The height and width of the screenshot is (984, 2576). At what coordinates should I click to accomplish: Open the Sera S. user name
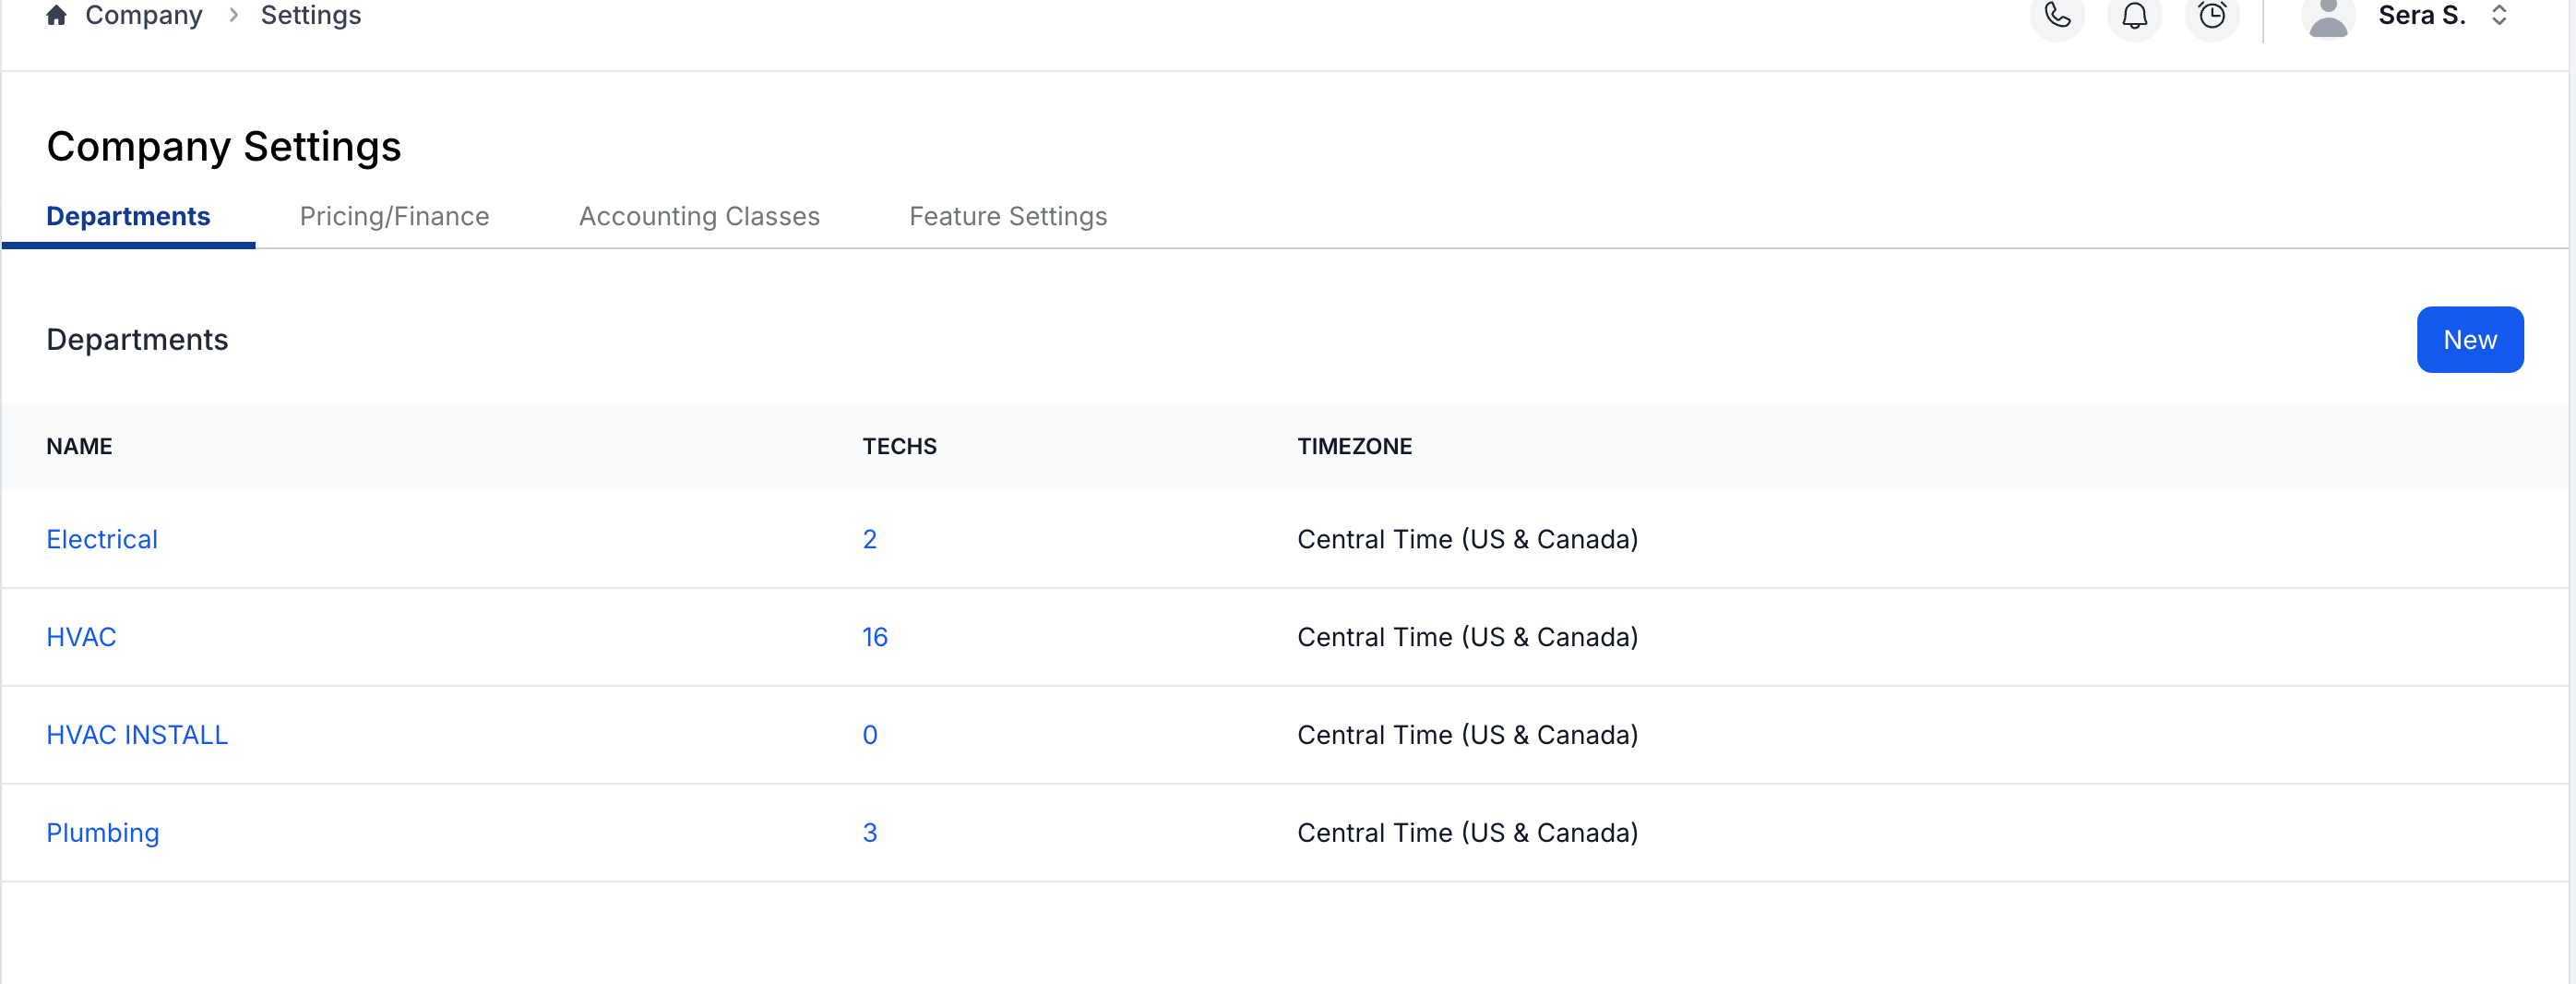pyautogui.click(x=2422, y=15)
